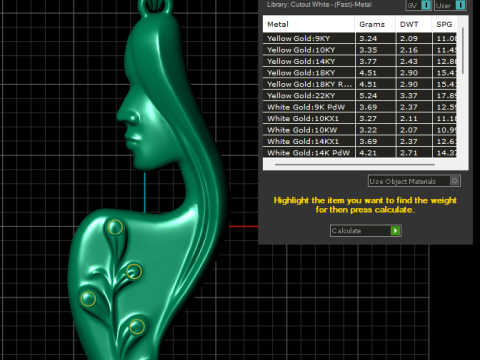Click the 5.24 grams value for 22KY

[368, 95]
